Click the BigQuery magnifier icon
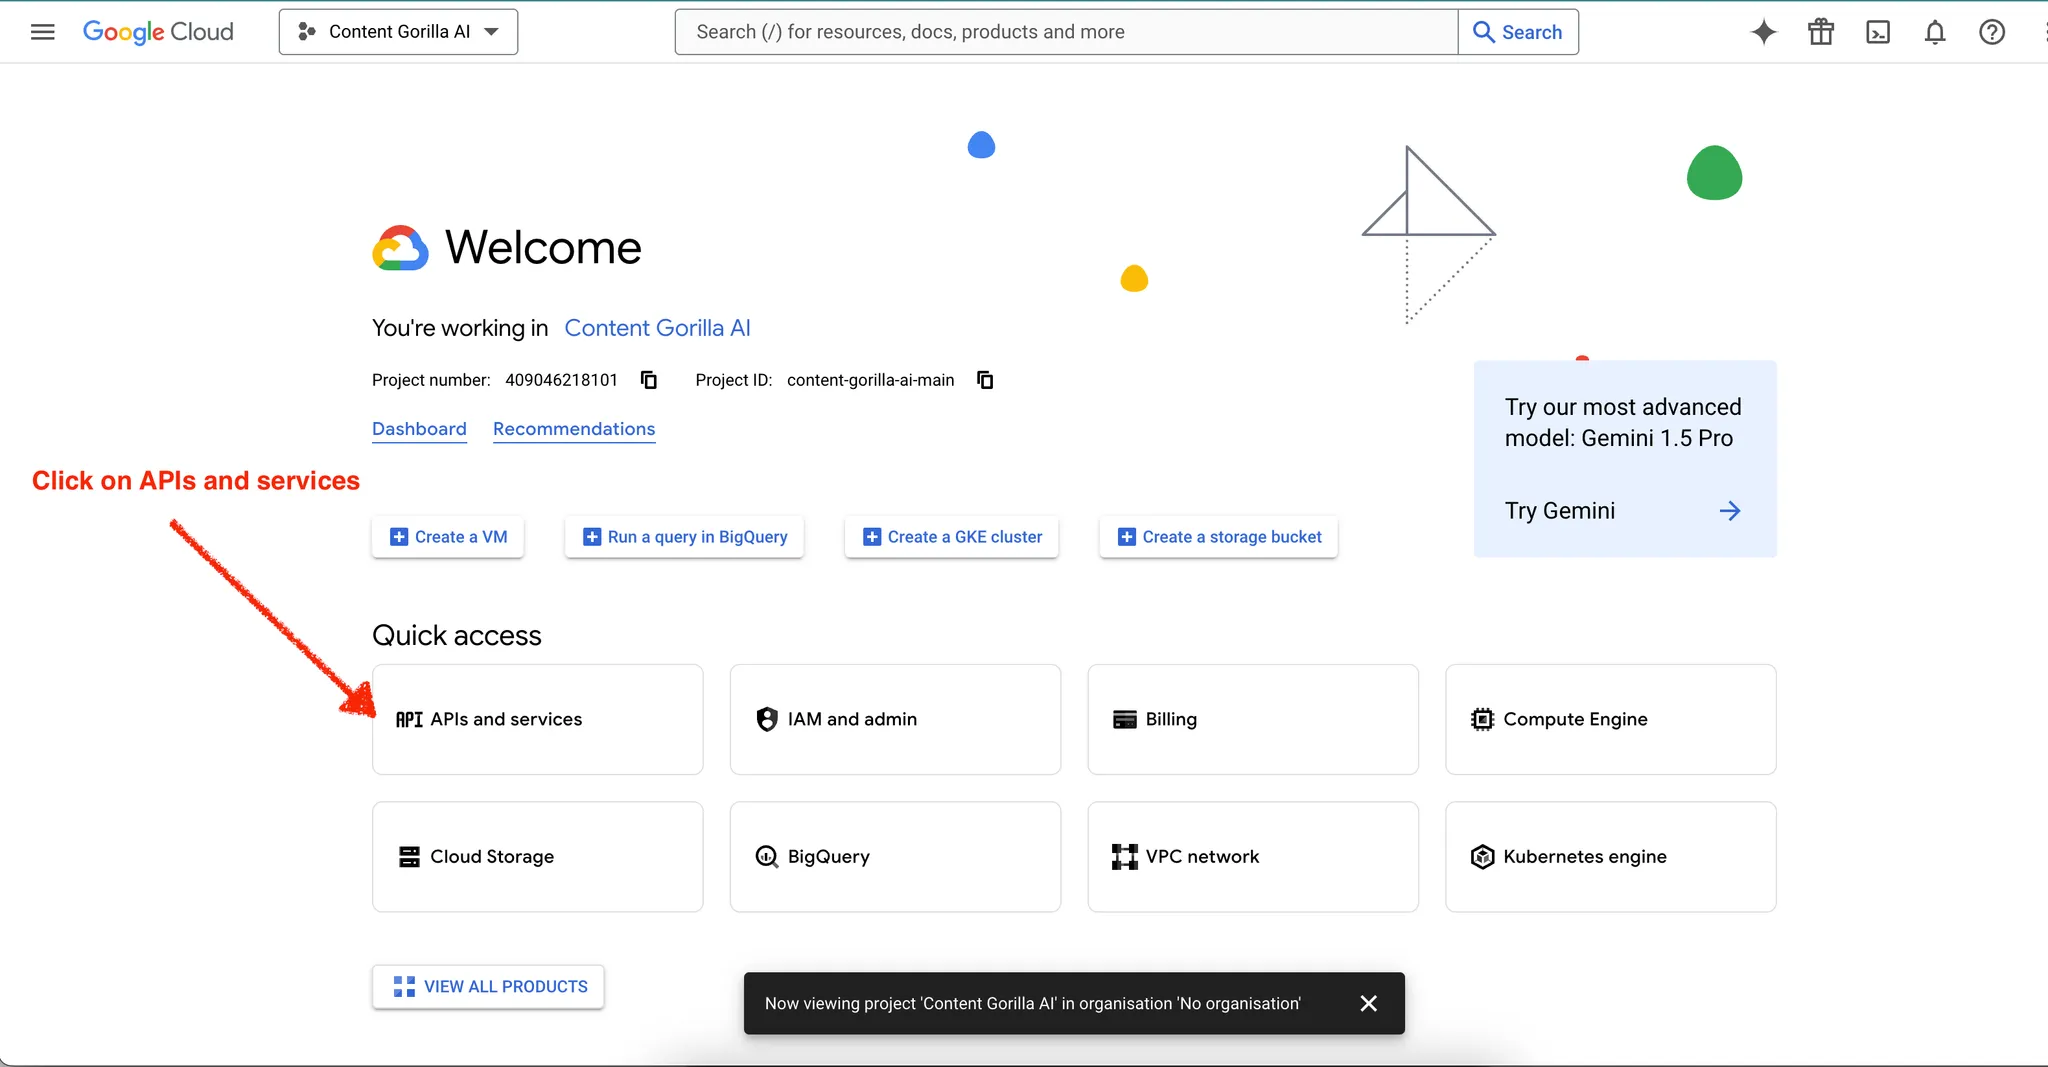This screenshot has height=1067, width=2048. click(767, 857)
